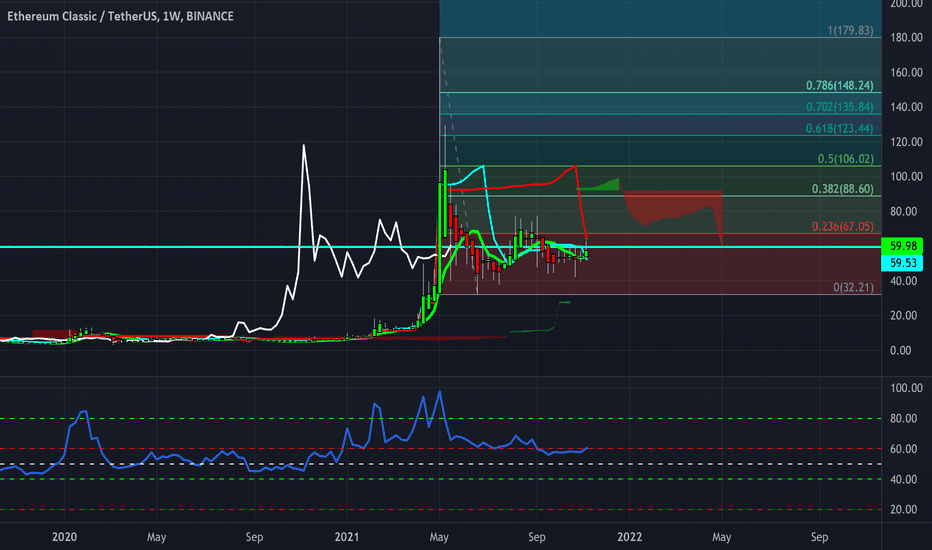This screenshot has width=932, height=550.
Task: Click the 120.00 price axis tick
Action: (906, 142)
